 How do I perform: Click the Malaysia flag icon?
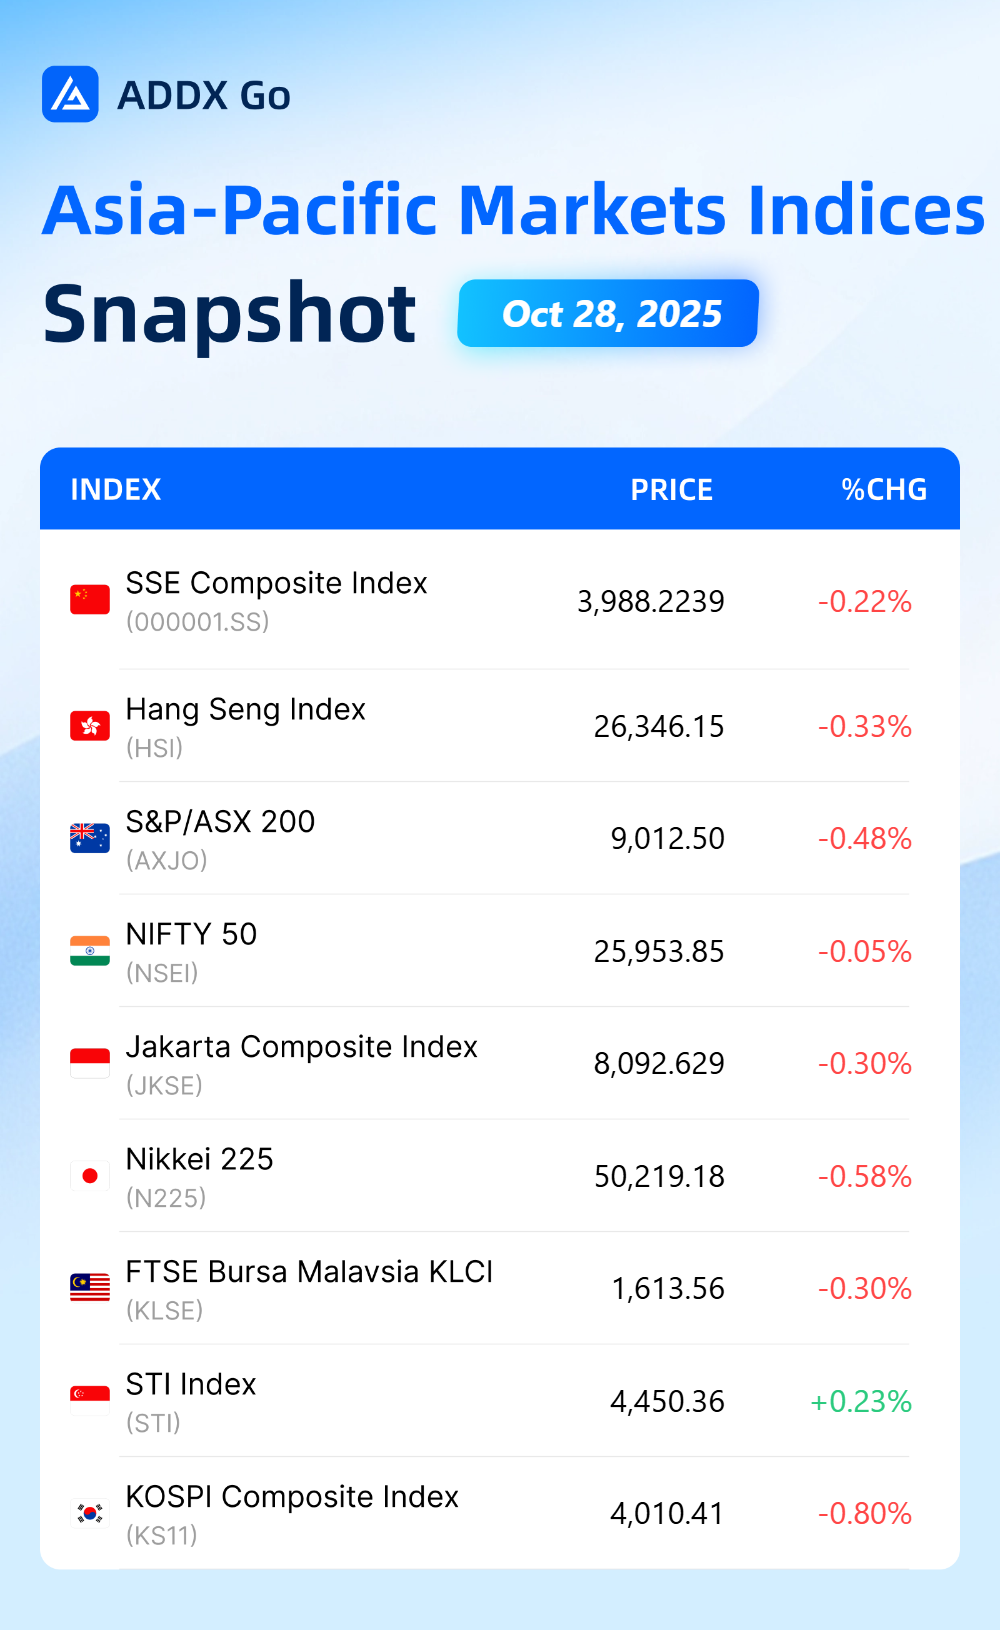pos(90,1288)
